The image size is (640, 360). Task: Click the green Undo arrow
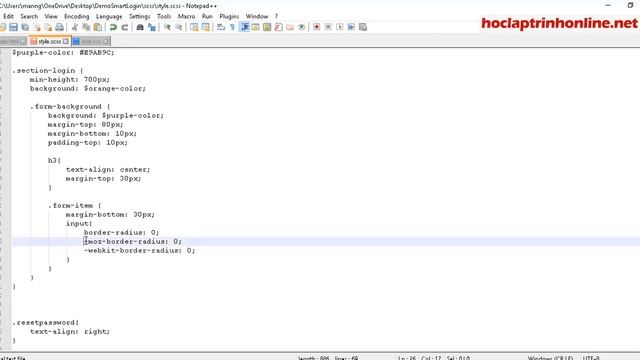coord(113,27)
